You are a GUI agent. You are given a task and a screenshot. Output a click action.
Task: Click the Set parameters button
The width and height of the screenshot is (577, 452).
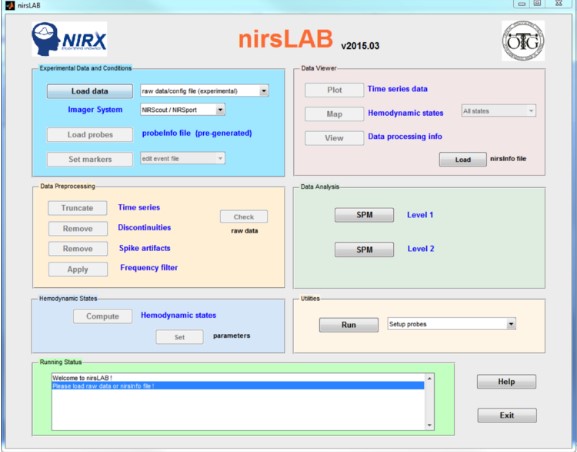(180, 337)
